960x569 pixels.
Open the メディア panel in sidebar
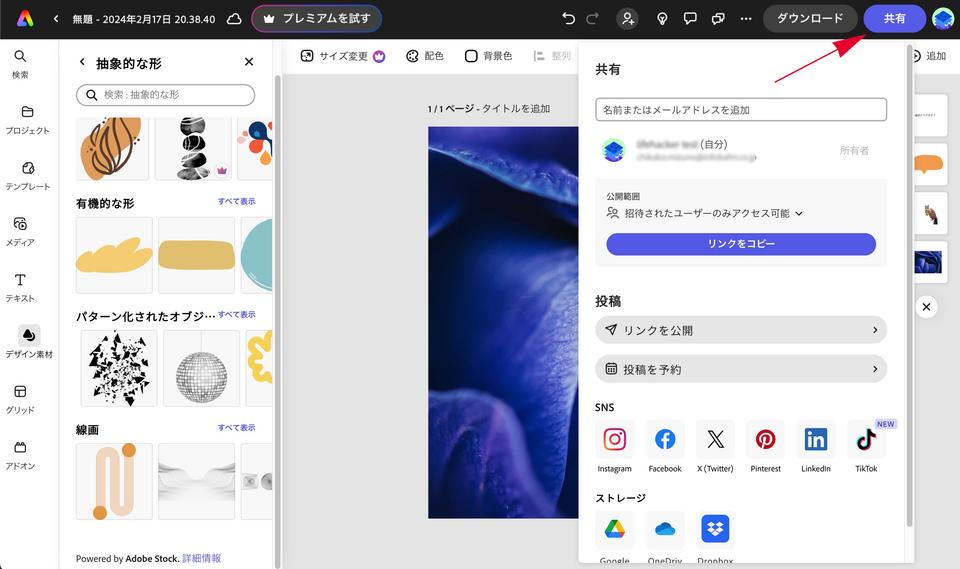(x=20, y=230)
